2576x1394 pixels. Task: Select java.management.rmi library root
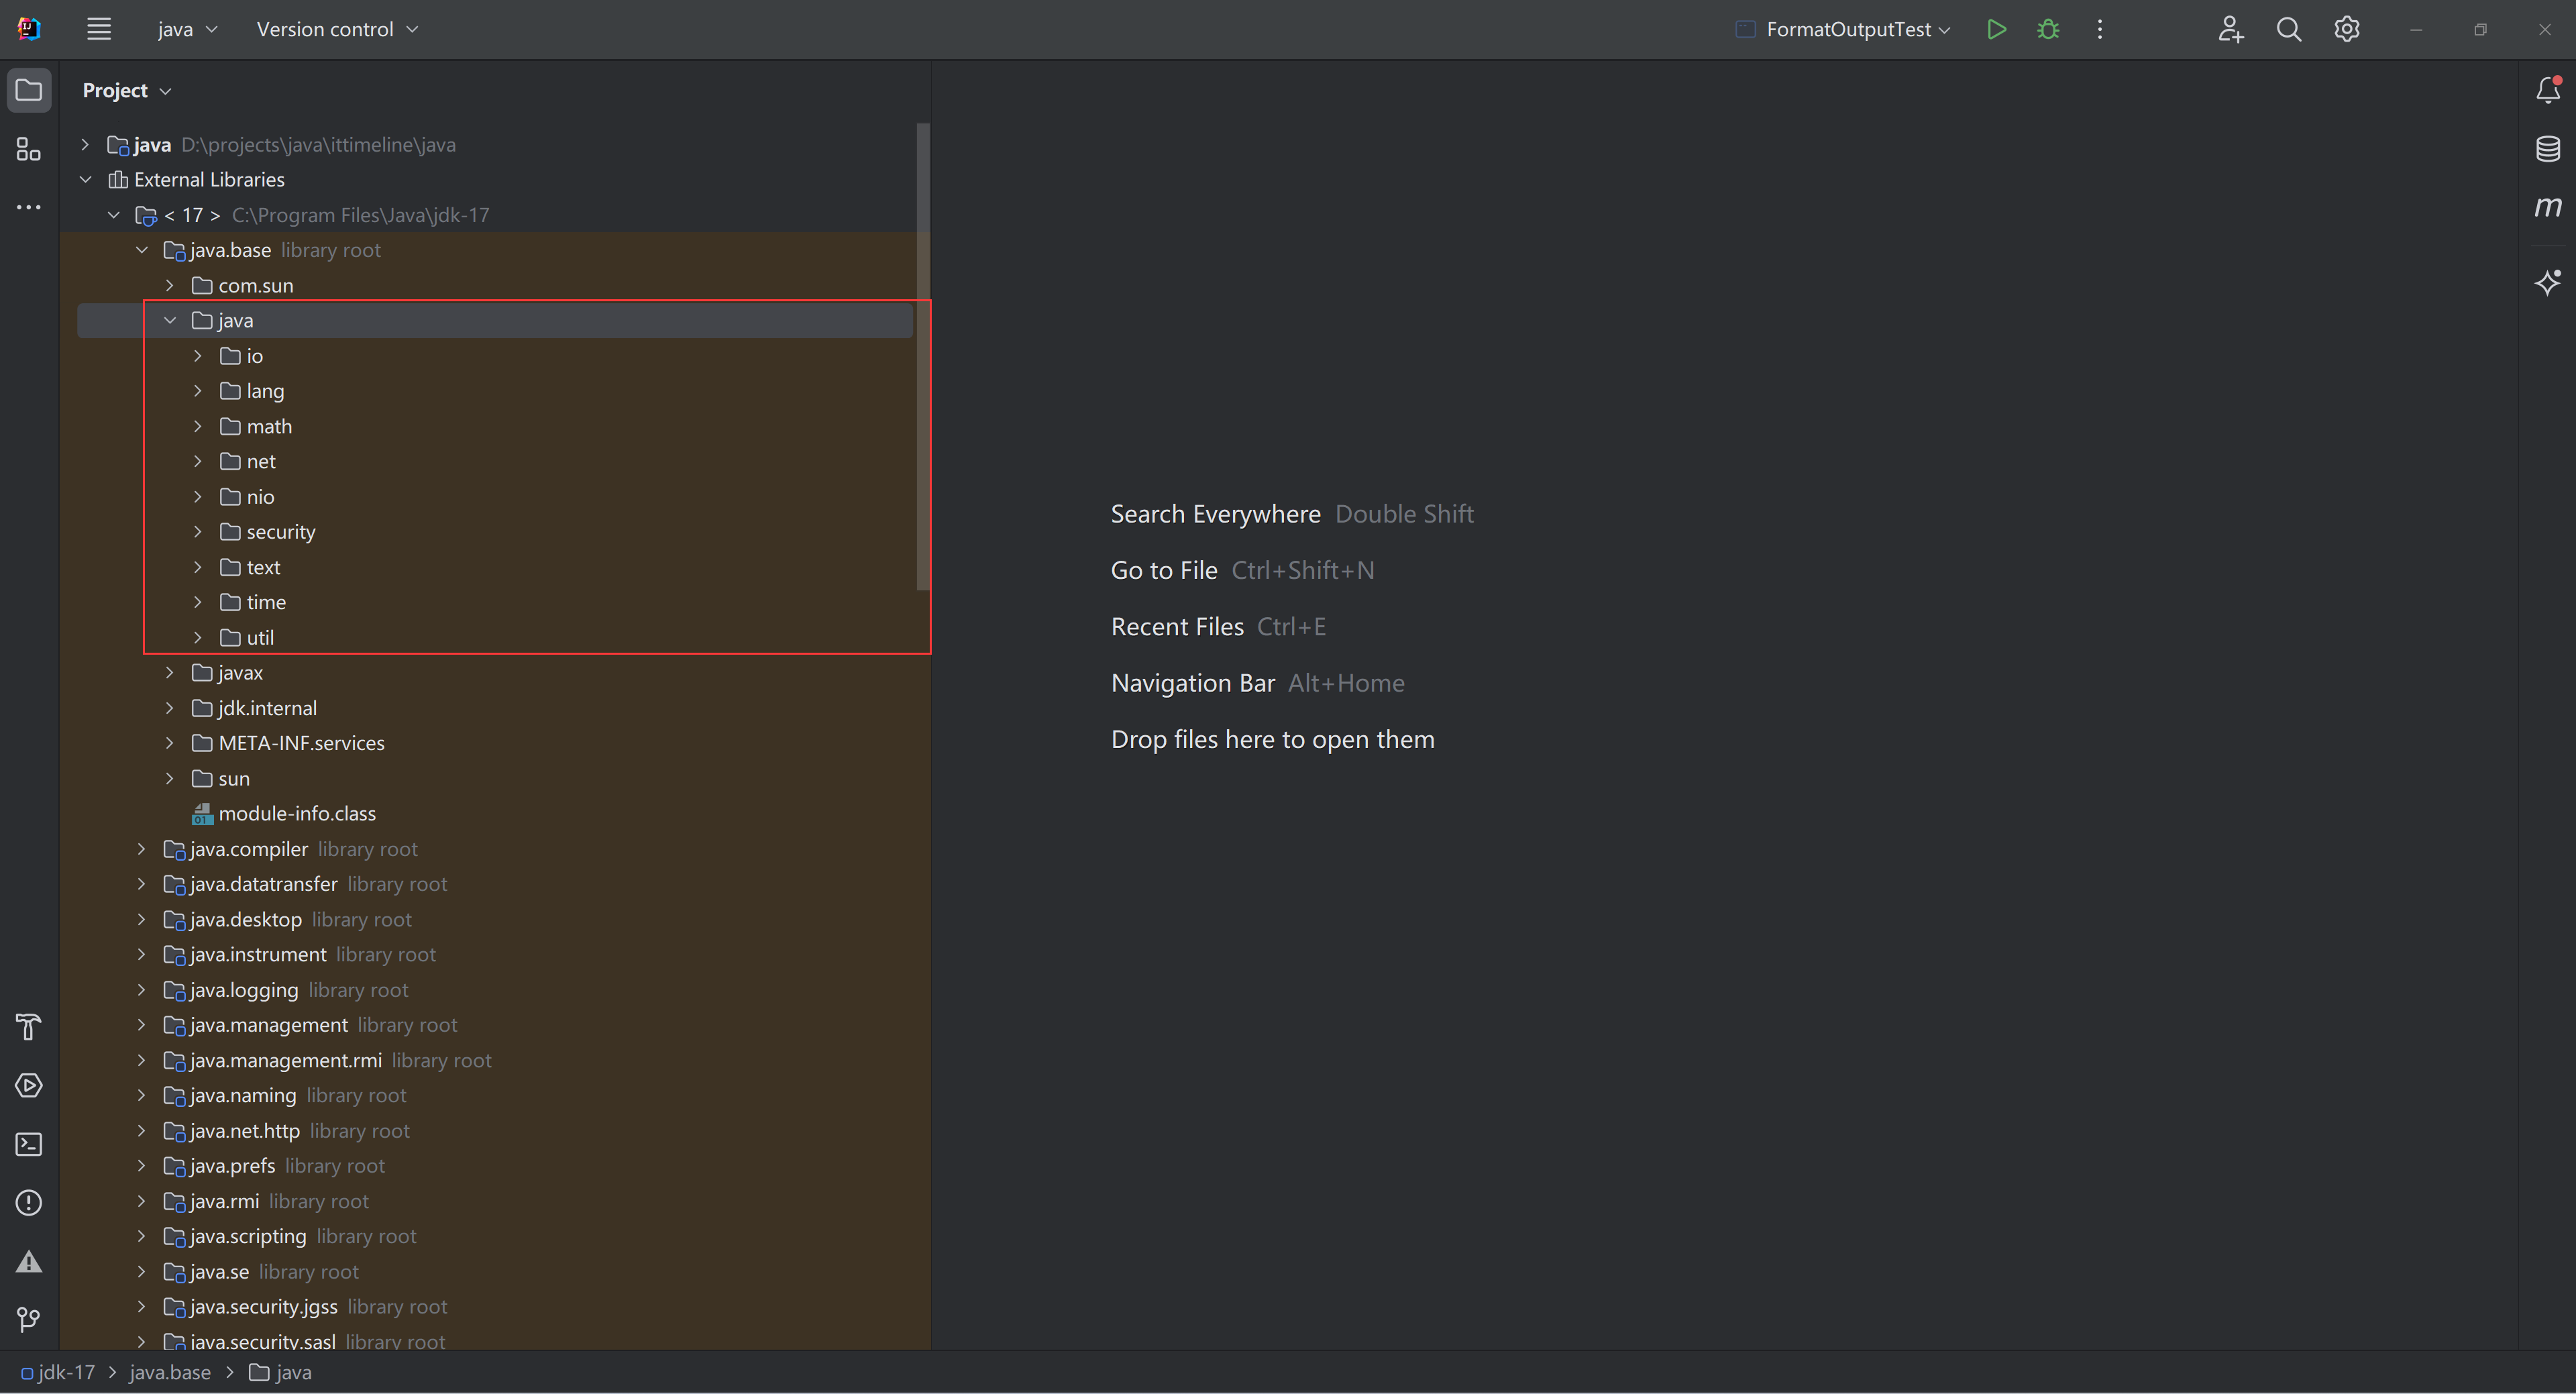point(327,1060)
